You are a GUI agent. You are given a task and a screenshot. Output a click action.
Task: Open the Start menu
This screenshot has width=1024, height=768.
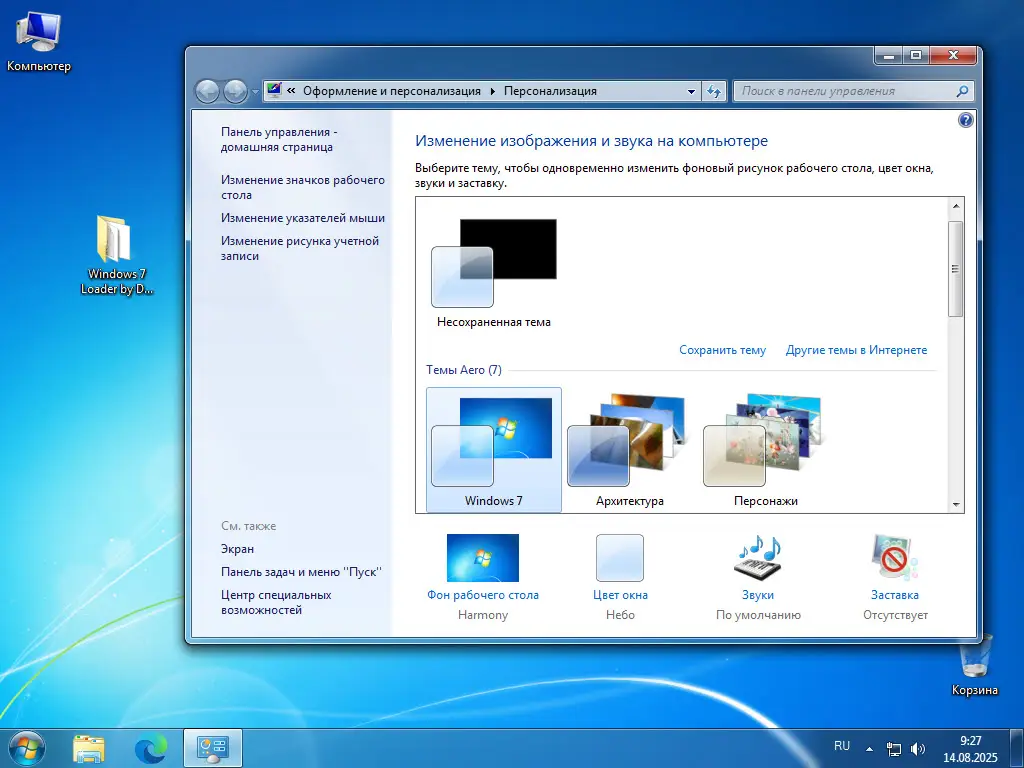pyautogui.click(x=26, y=747)
